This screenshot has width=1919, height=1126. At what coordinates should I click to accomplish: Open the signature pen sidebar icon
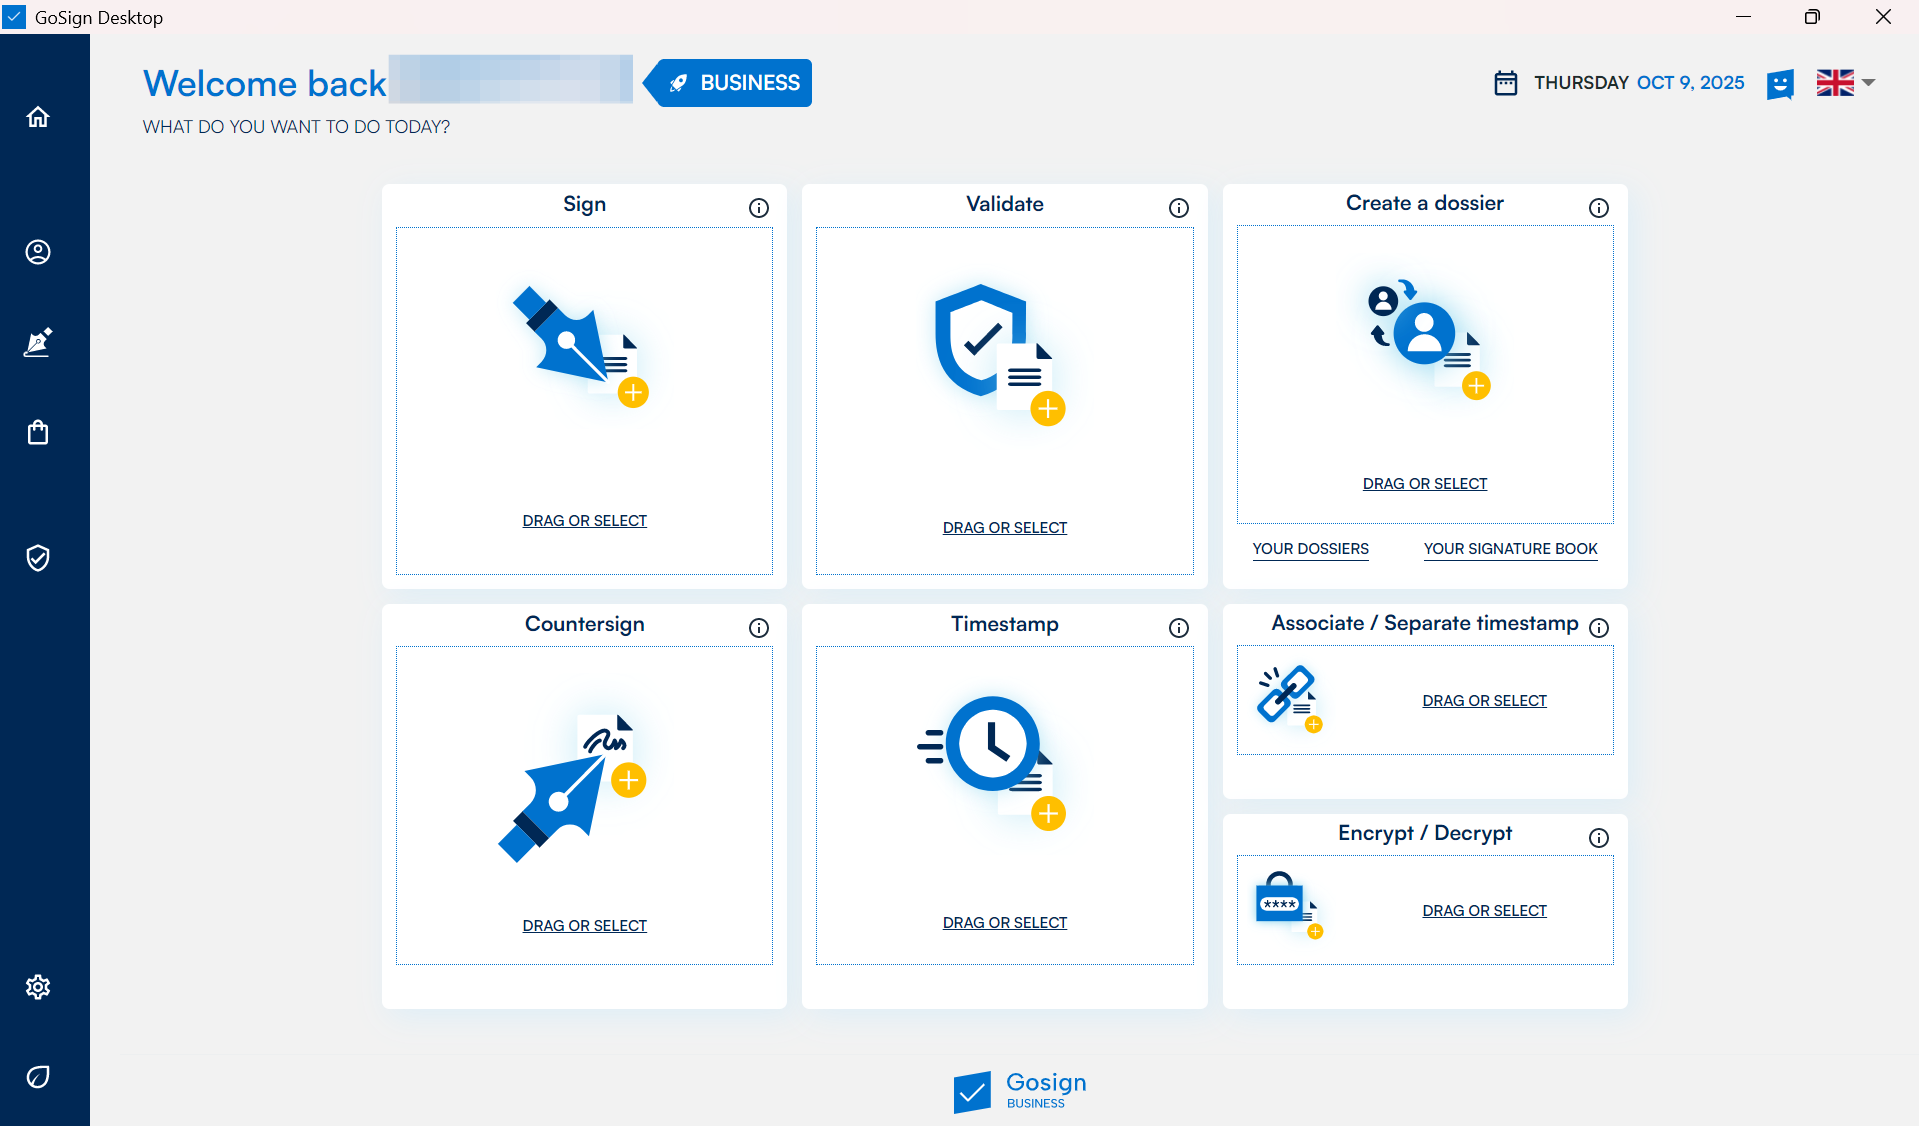pyautogui.click(x=38, y=342)
